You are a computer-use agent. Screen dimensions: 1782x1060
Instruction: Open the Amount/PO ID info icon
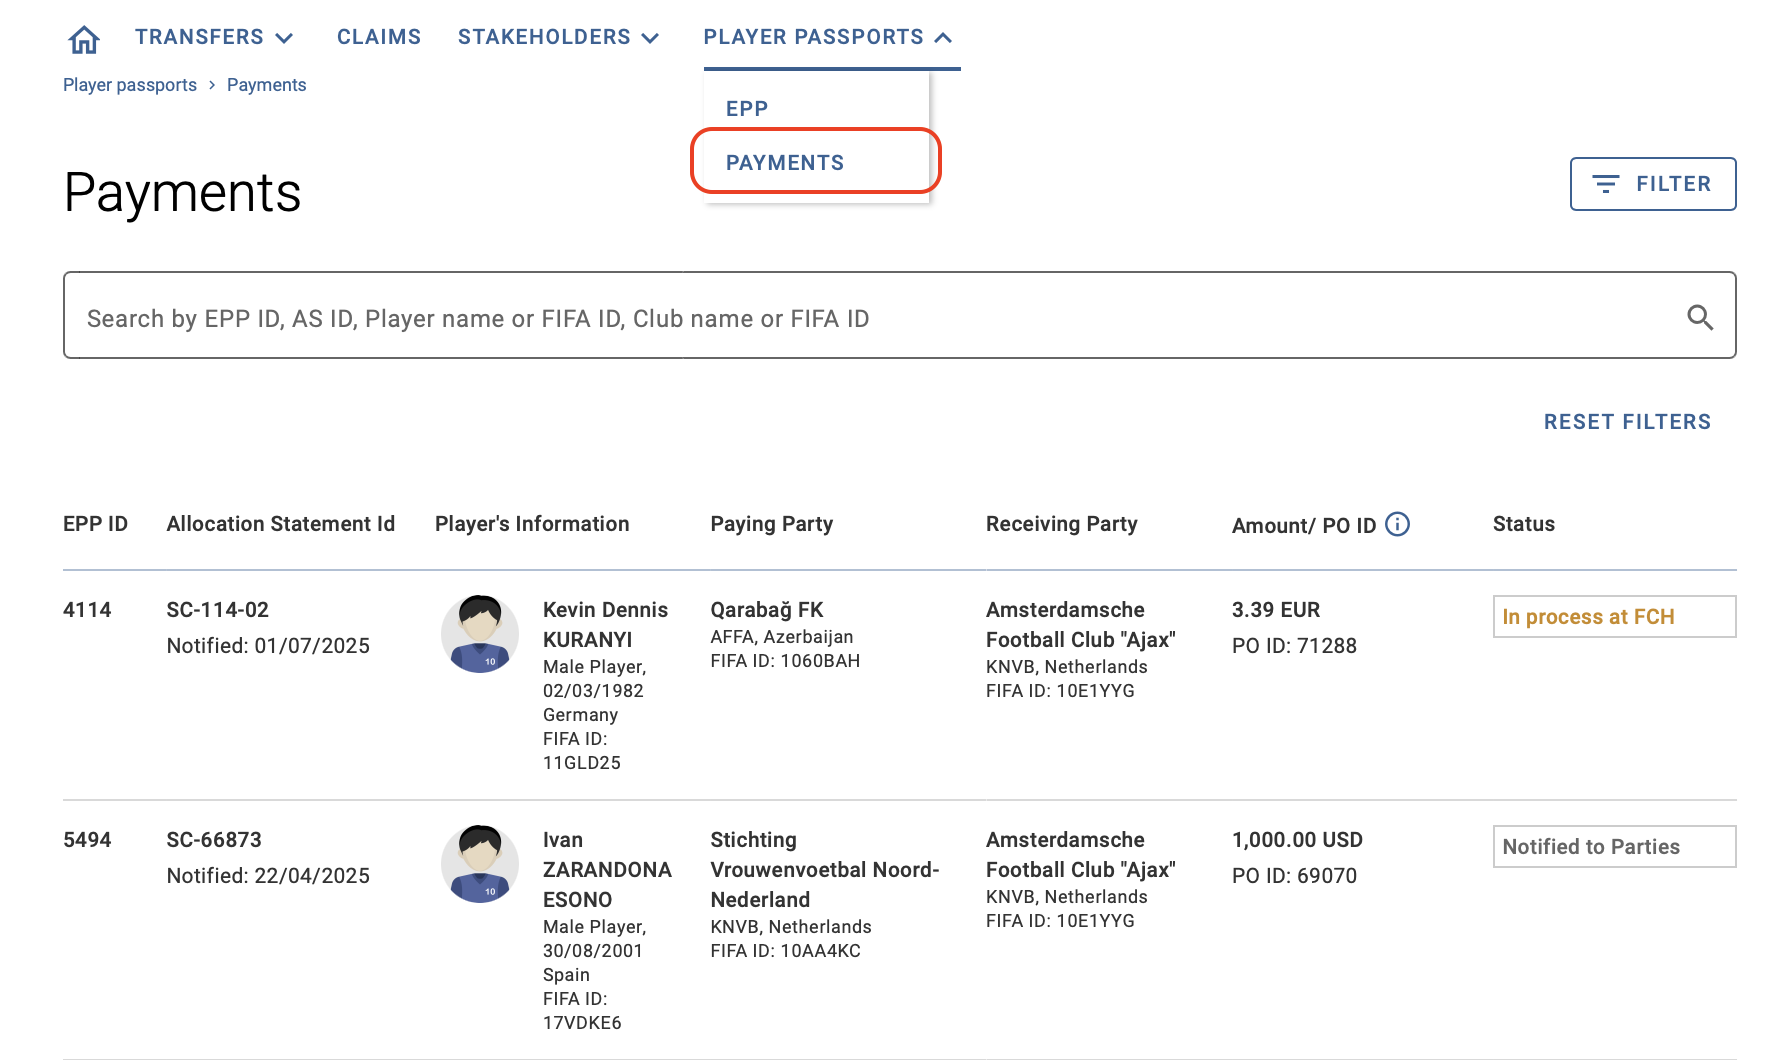[1398, 524]
